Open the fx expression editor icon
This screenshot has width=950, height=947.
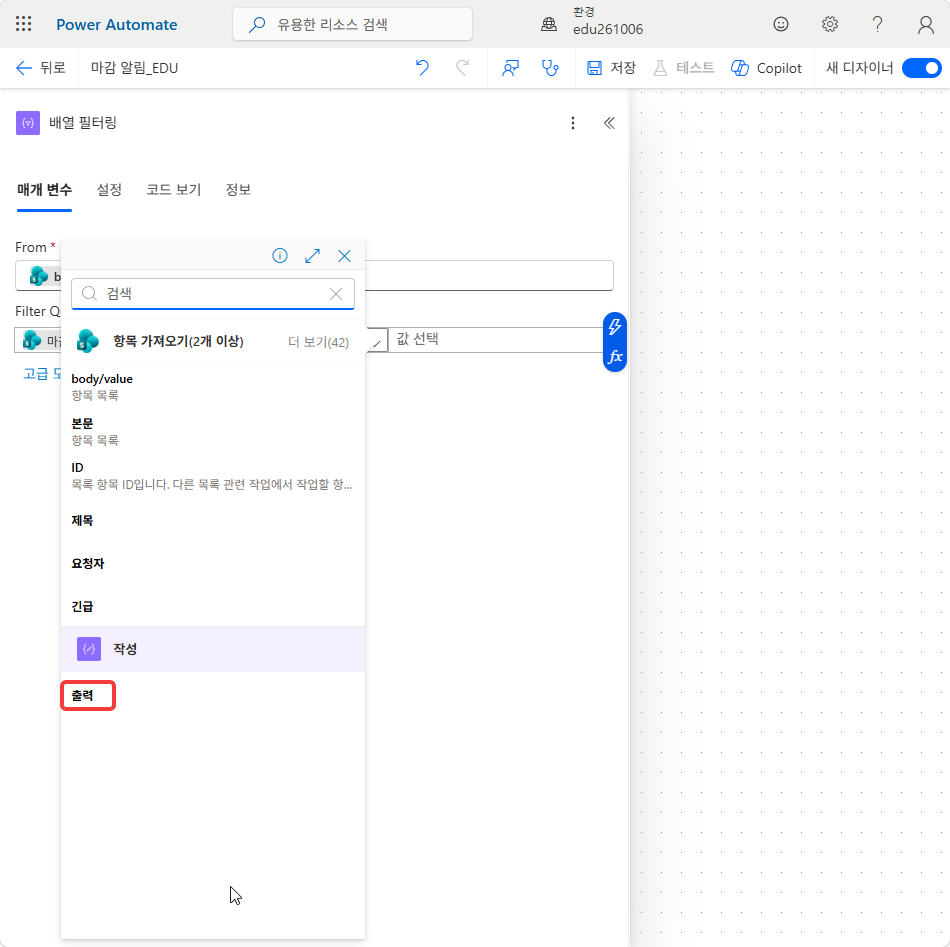point(614,356)
